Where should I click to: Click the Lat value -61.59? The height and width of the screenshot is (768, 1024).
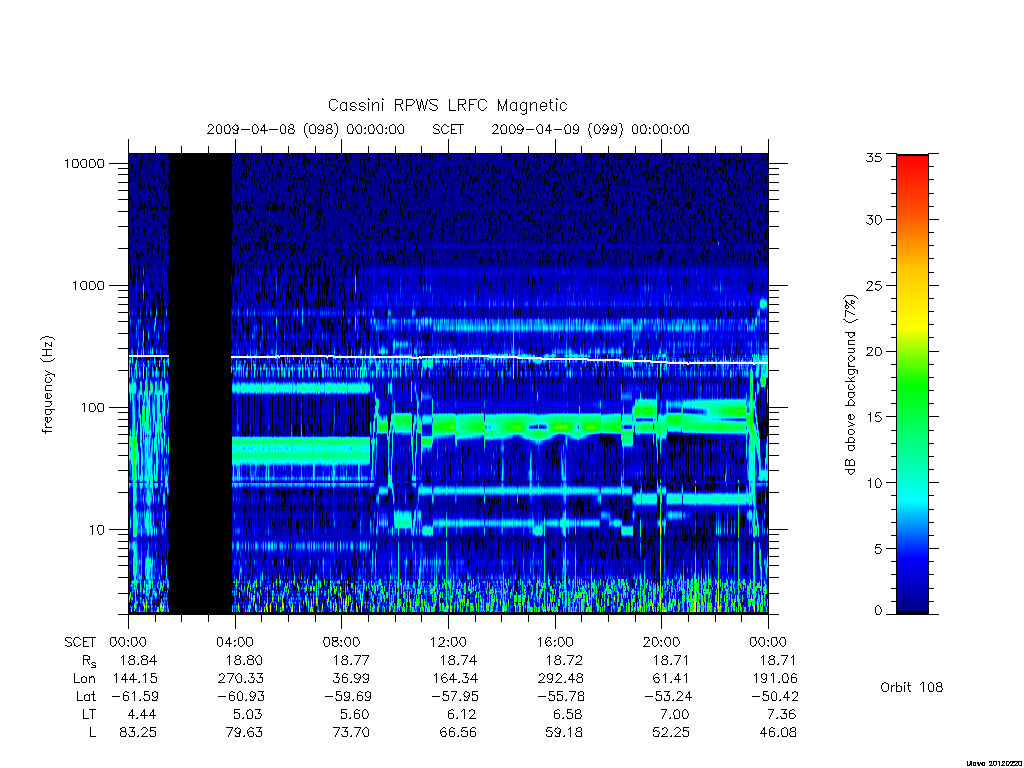135,696
